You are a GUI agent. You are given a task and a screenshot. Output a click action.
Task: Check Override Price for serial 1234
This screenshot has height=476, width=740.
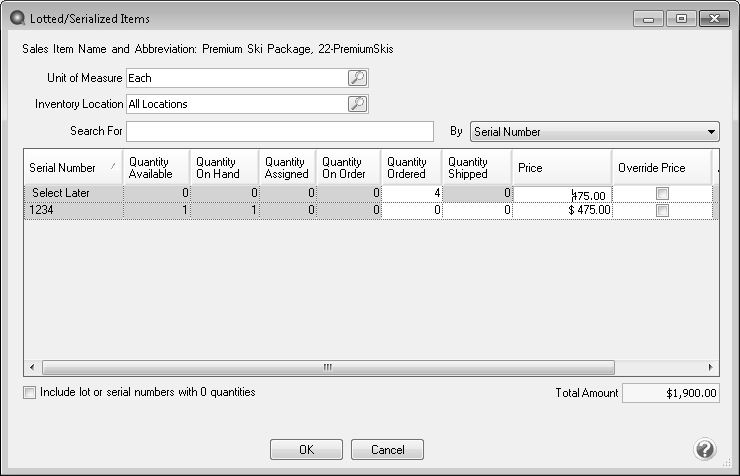pos(662,210)
